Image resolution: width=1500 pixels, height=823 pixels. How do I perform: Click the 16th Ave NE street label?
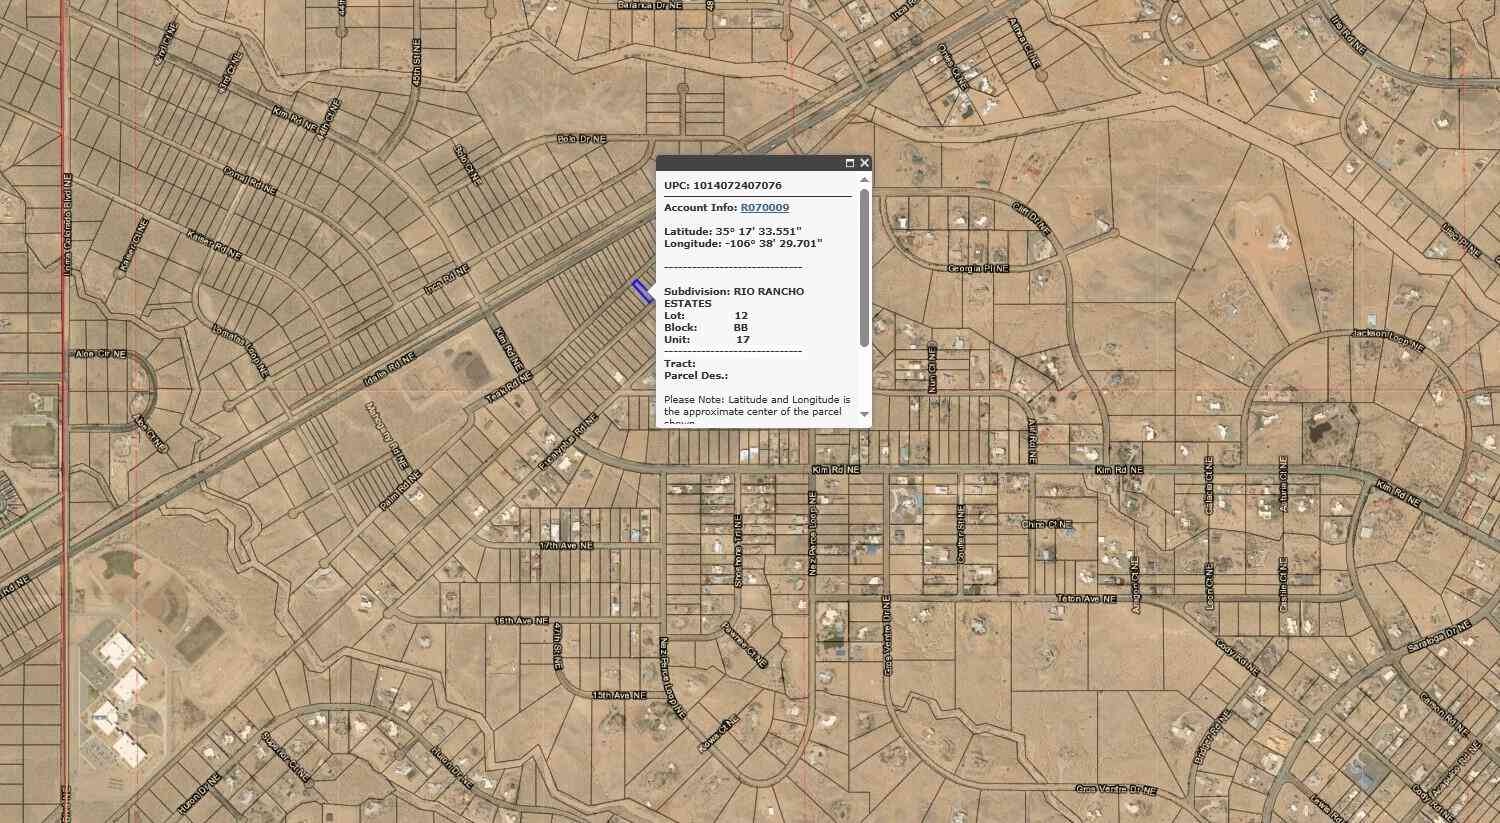click(x=522, y=621)
